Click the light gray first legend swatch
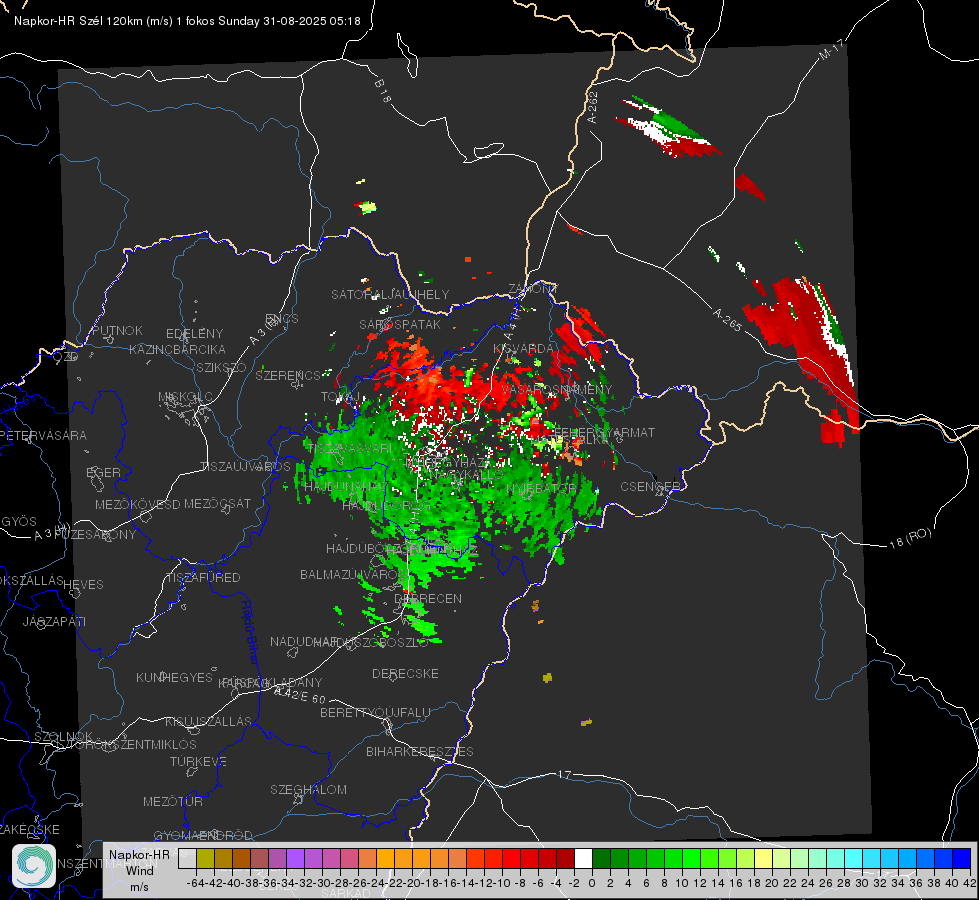Viewport: 979px width, 900px height. click(187, 858)
